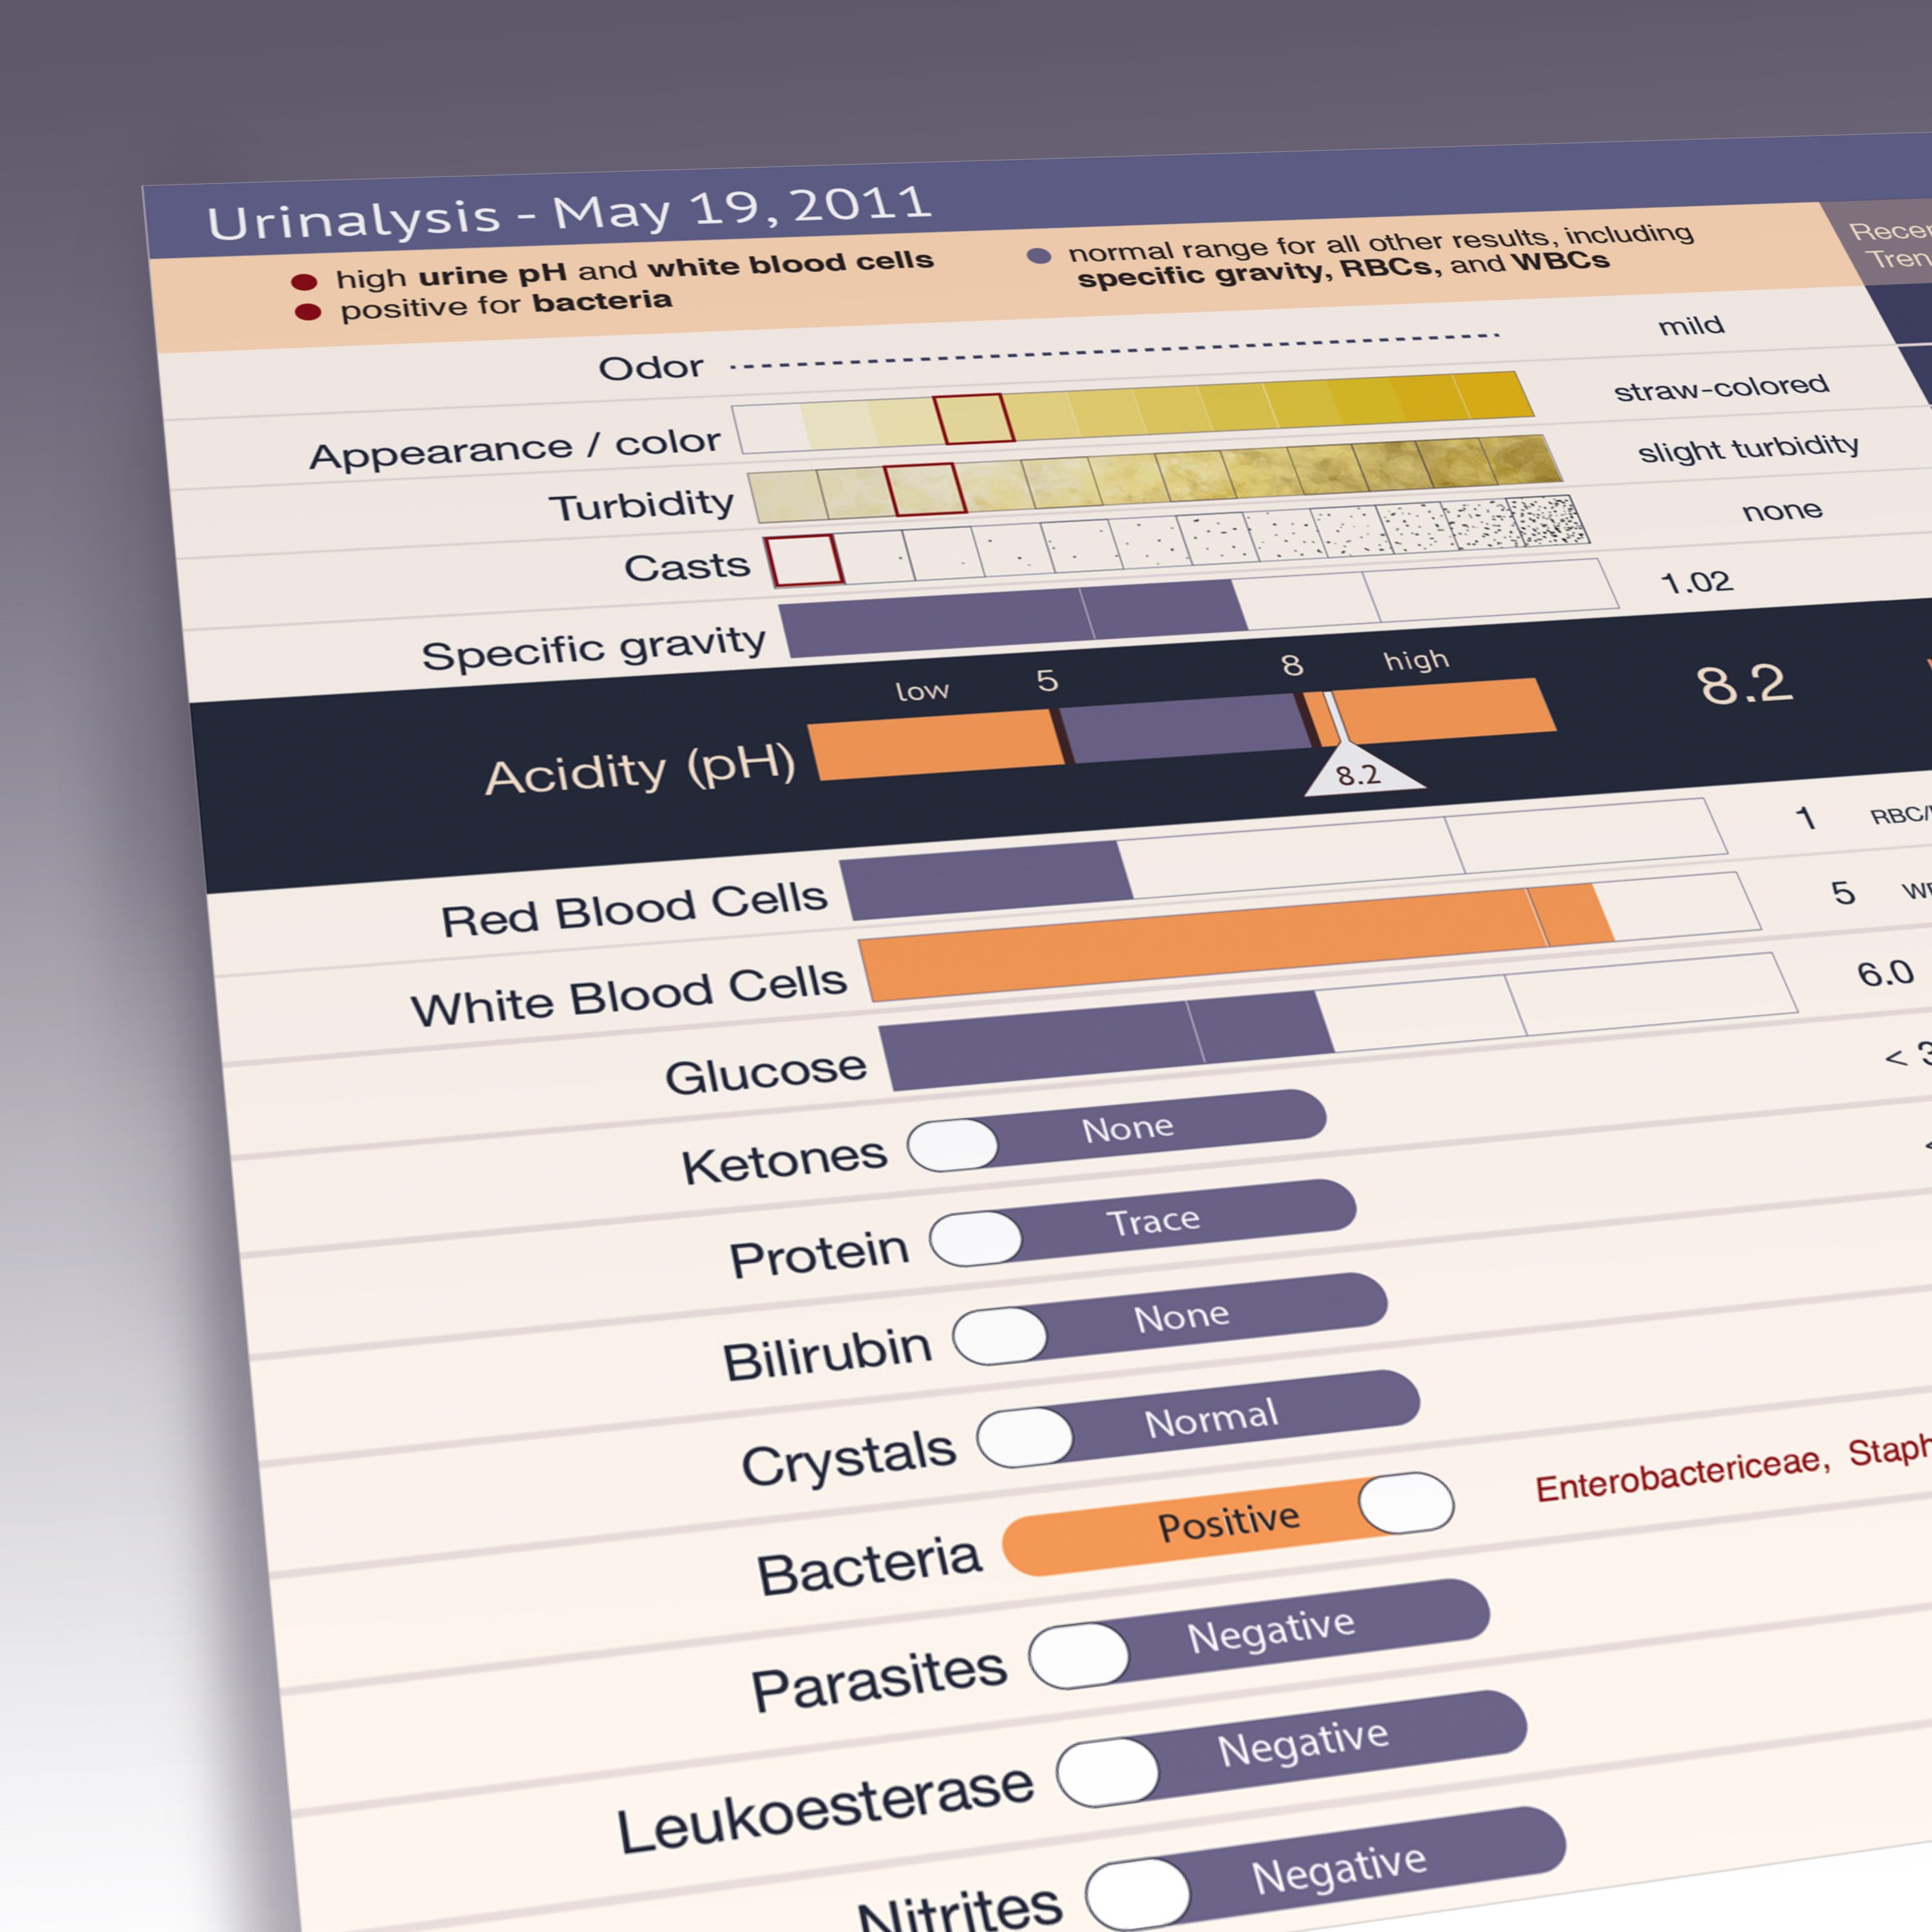
Task: Click the Urinalysis - May 19, 2011 title
Action: [x=569, y=213]
